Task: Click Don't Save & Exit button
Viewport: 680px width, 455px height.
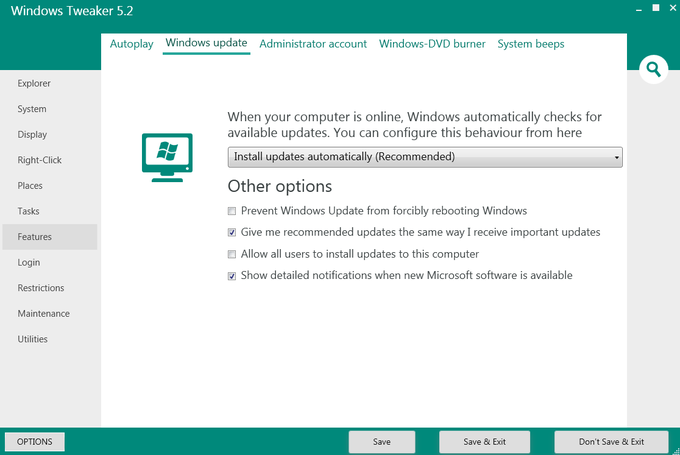Action: pyautogui.click(x=611, y=442)
